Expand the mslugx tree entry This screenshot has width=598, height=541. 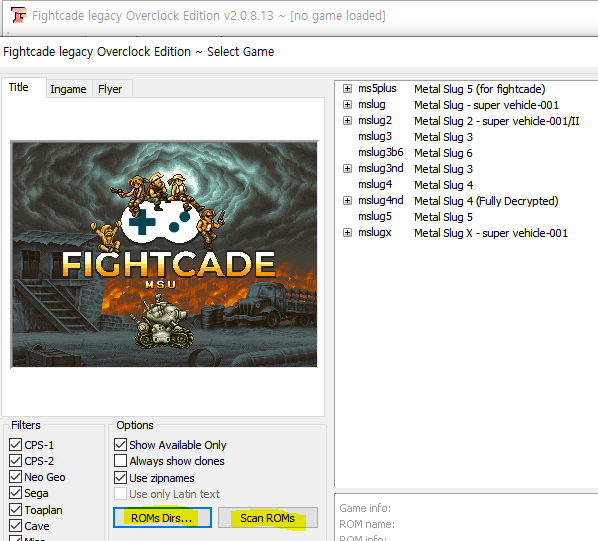pyautogui.click(x=347, y=233)
